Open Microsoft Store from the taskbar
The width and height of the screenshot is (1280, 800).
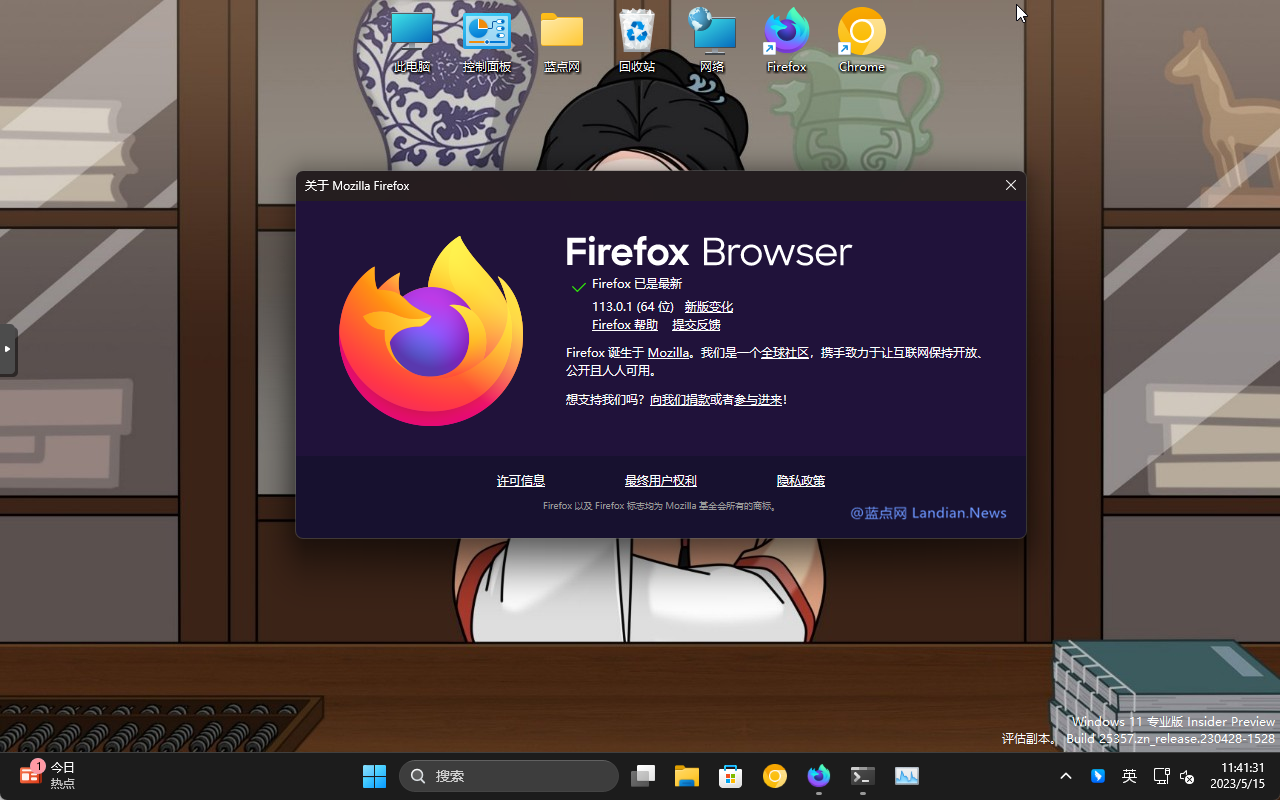pos(731,776)
